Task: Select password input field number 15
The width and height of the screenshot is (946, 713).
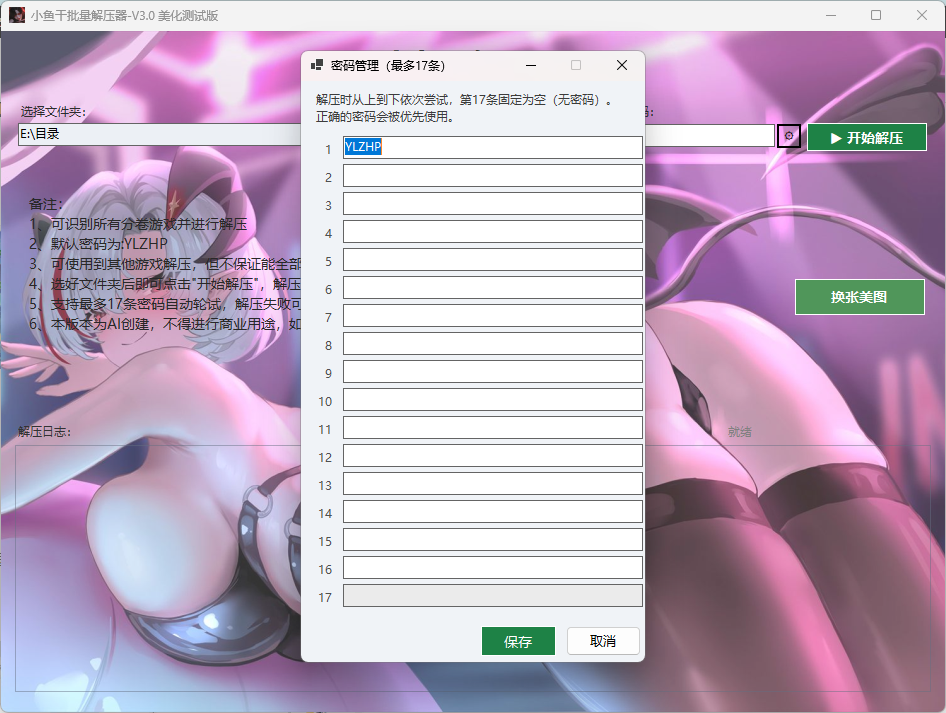Action: tap(493, 540)
